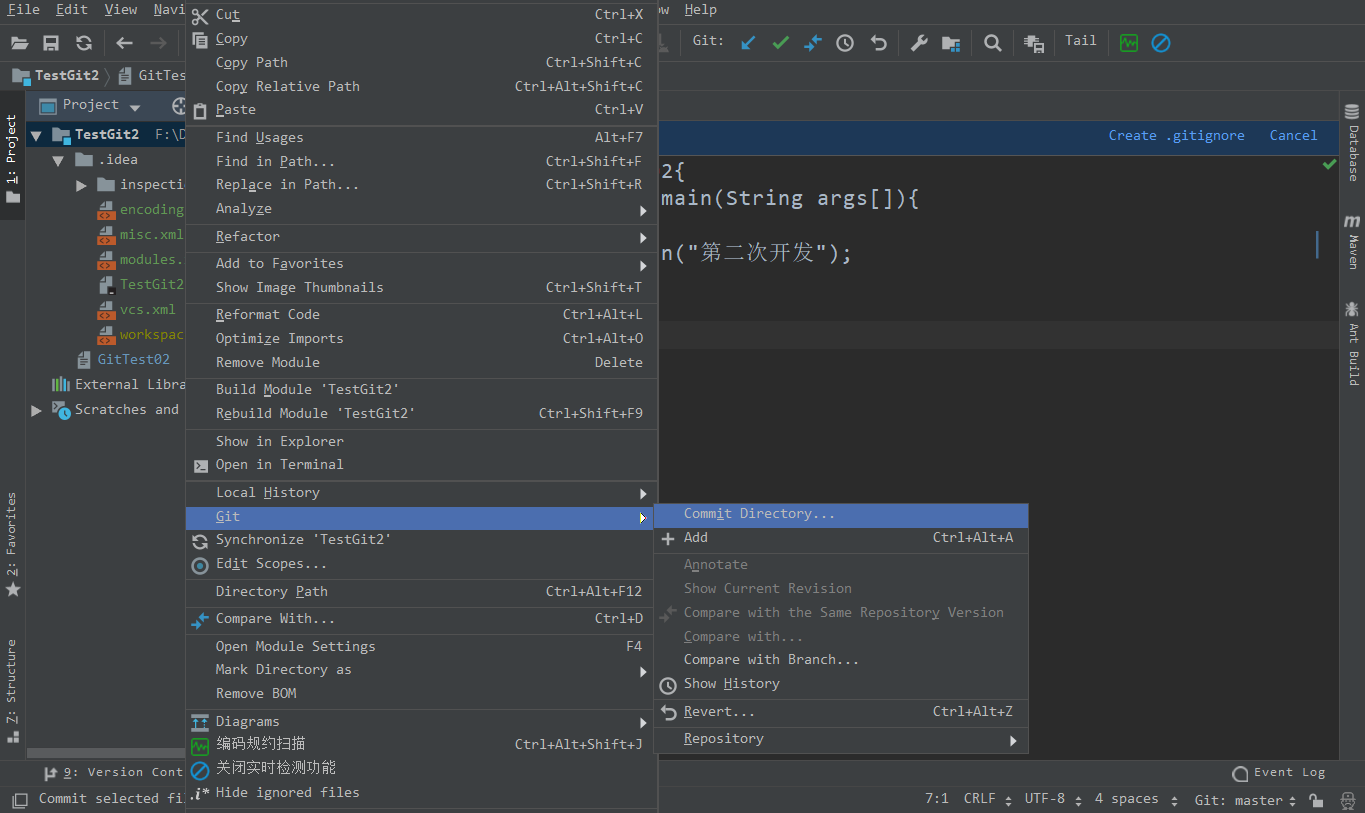The image size is (1365, 813).
Task: Toggle the blue disable-inspection circle icon
Action: pos(1160,43)
